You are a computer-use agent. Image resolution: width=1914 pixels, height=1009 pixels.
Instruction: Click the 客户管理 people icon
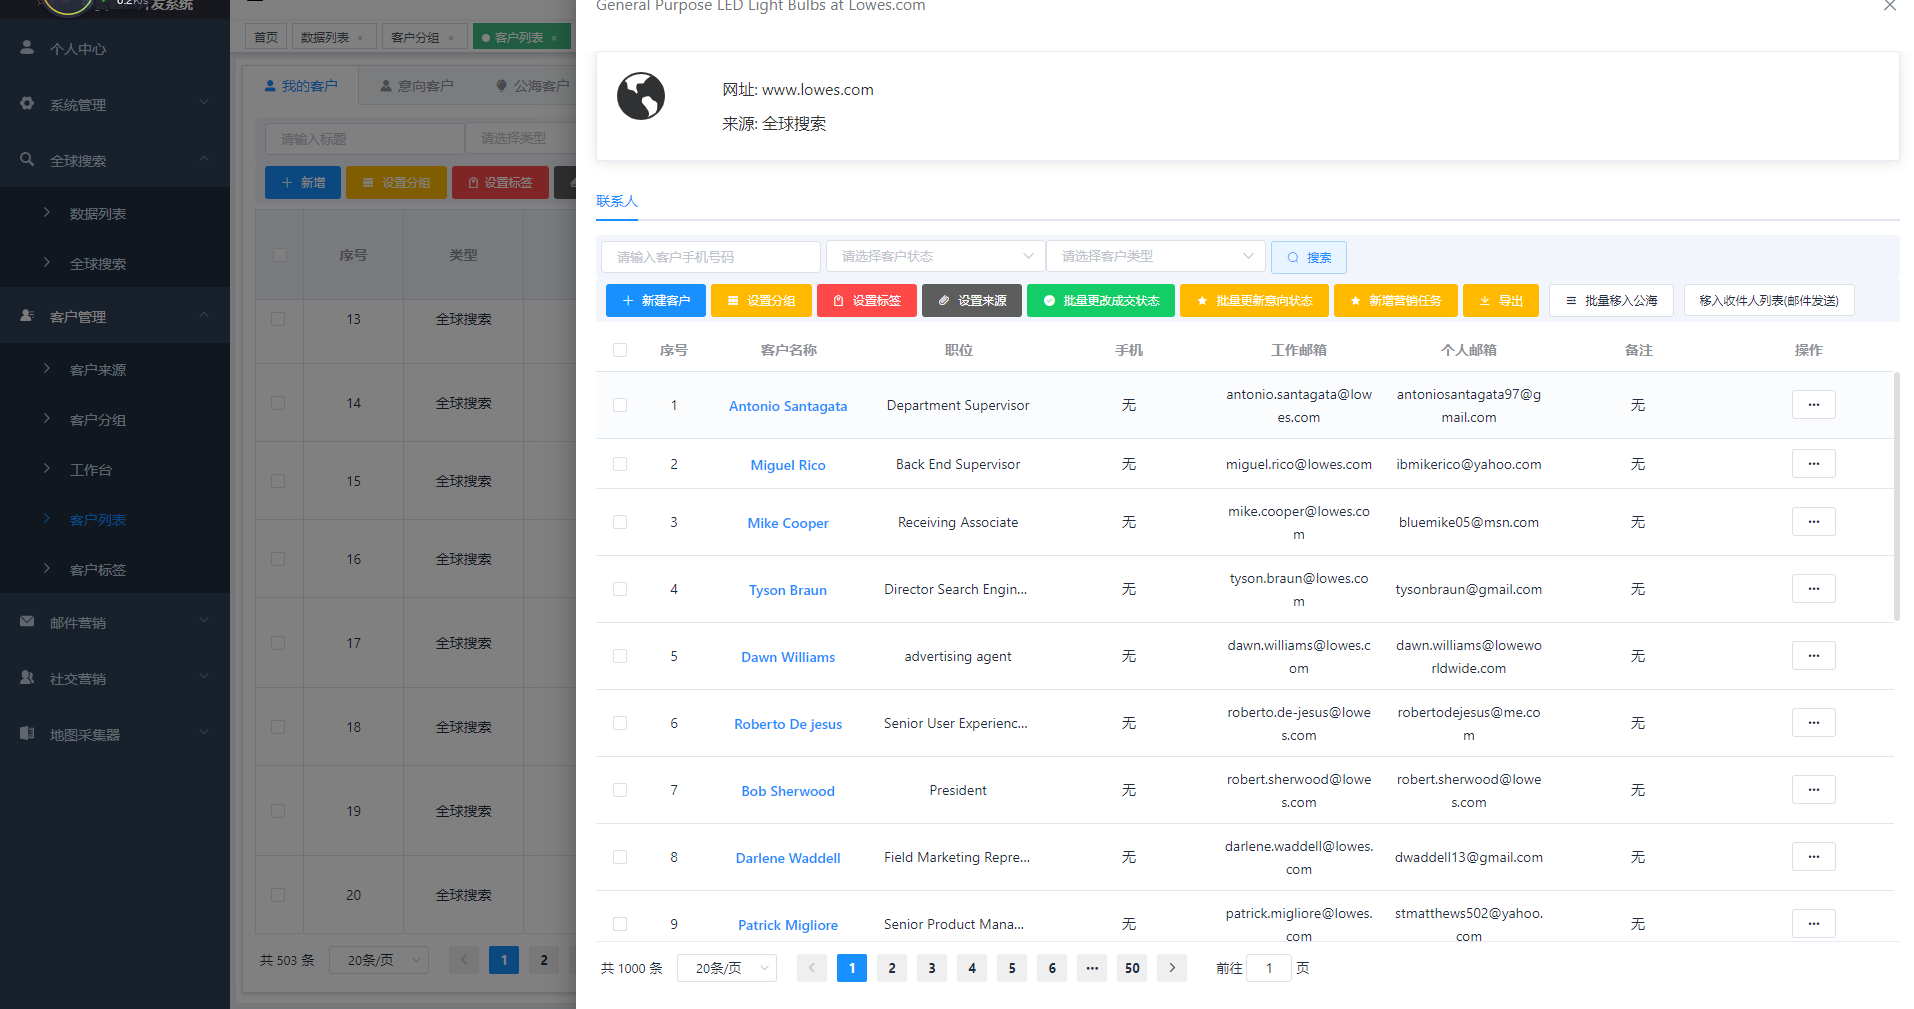coord(27,316)
